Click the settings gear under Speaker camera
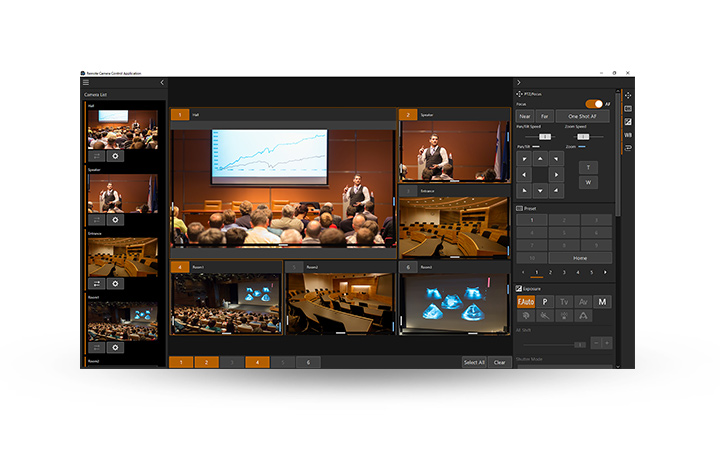Screen dimensions: 720x450 (115, 219)
